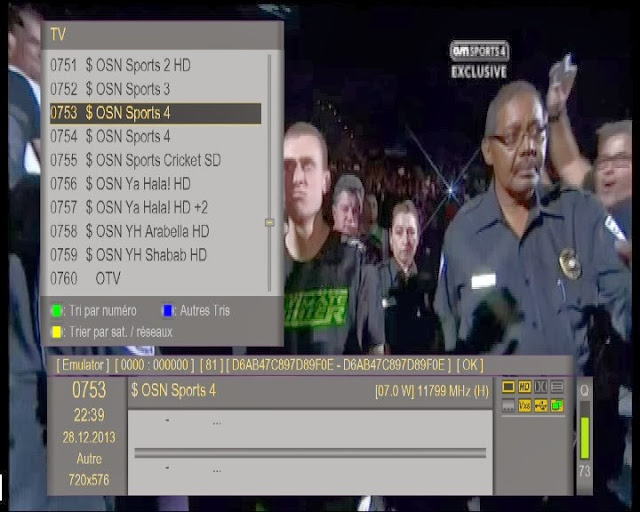Click the green signal quality bar
Screen dimensions: 640x512
pos(584,438)
